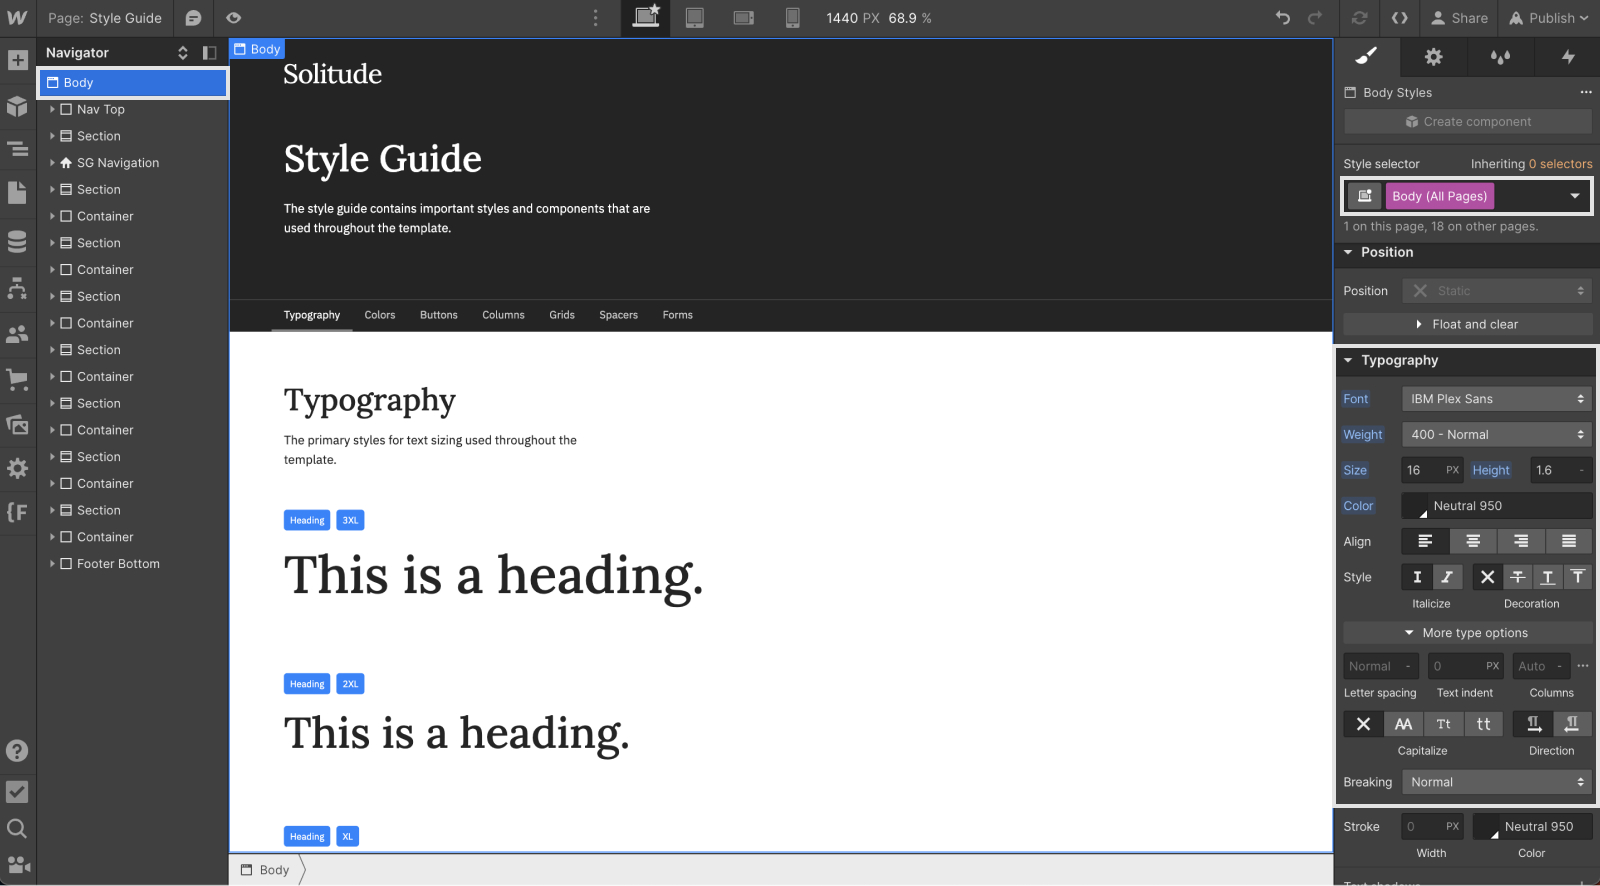The width and height of the screenshot is (1600, 886).
Task: Open the Finsweet {F} app panel
Action: [17, 512]
